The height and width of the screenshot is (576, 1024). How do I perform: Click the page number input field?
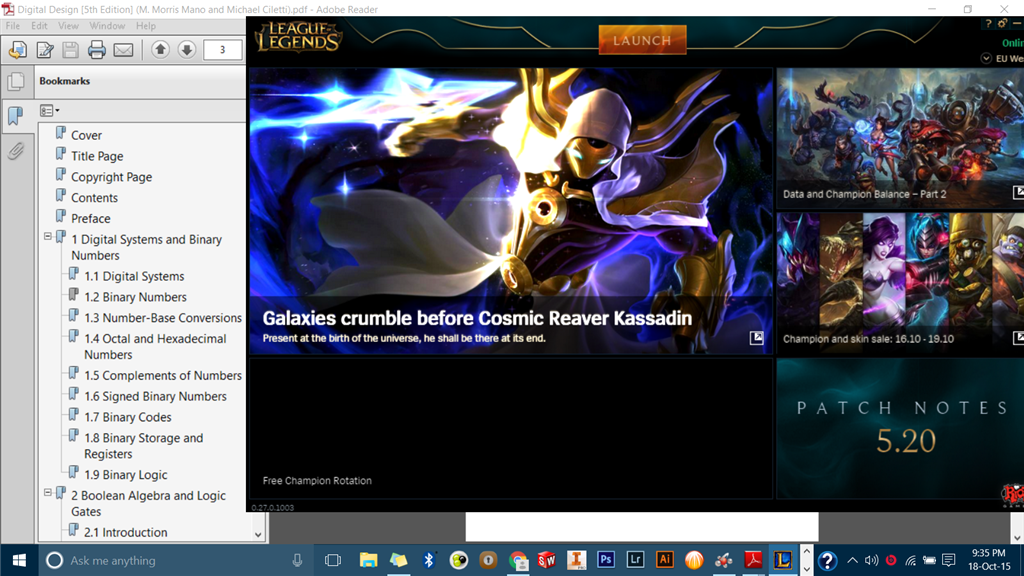tap(222, 50)
